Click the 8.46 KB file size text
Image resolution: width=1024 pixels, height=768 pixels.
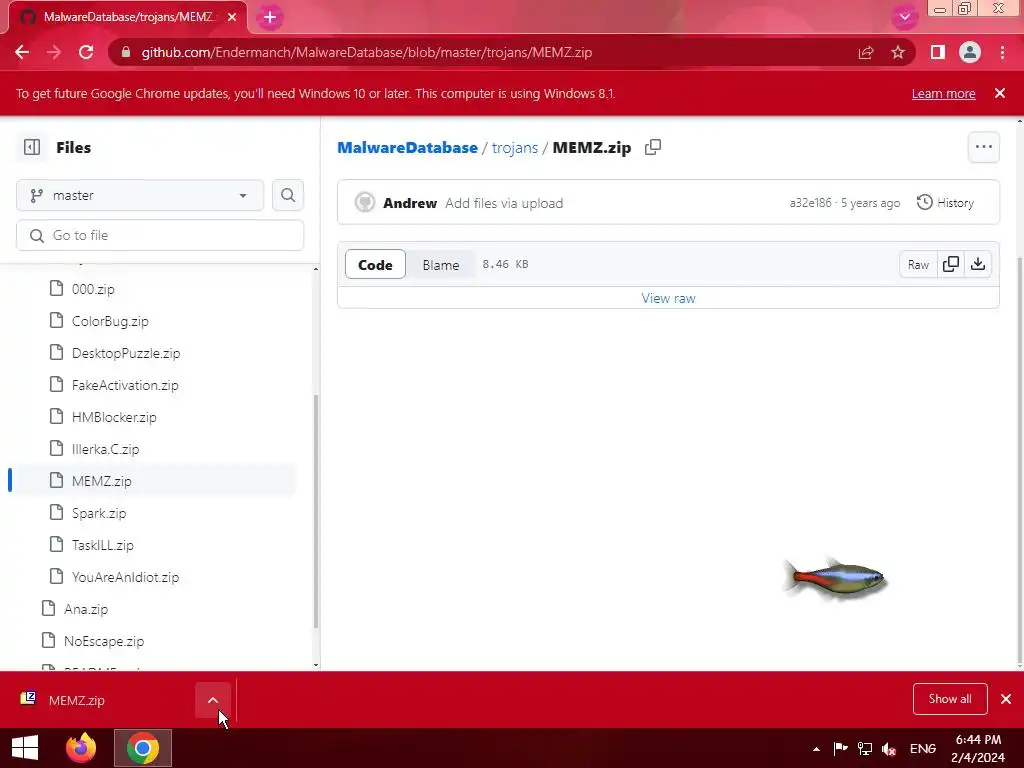click(x=505, y=264)
